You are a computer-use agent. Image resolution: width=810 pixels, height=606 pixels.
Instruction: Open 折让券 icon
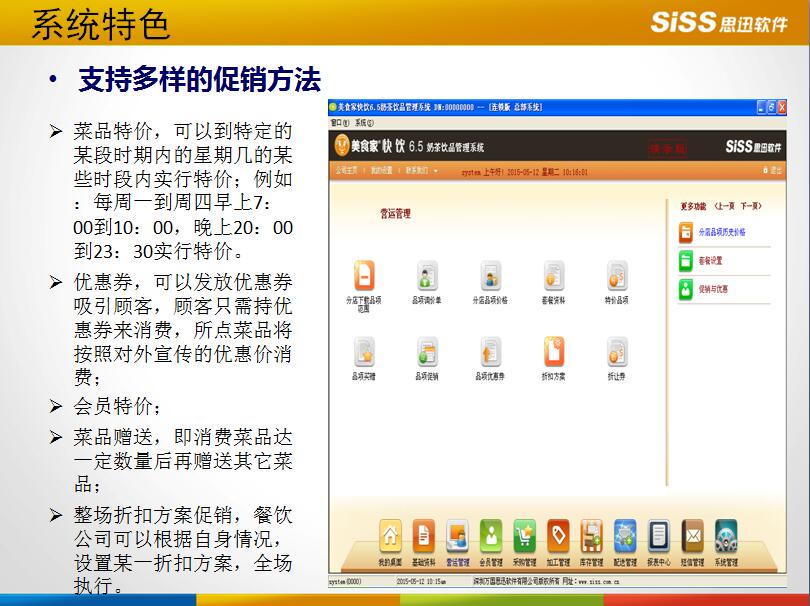pyautogui.click(x=617, y=352)
